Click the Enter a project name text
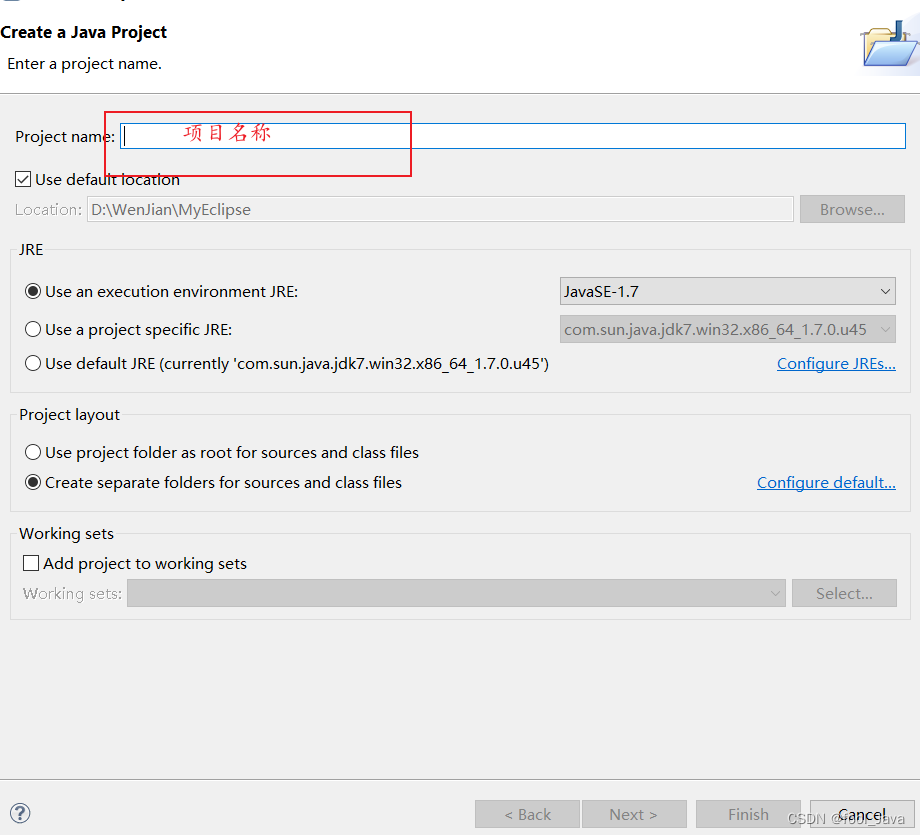The width and height of the screenshot is (920, 835). coord(84,63)
